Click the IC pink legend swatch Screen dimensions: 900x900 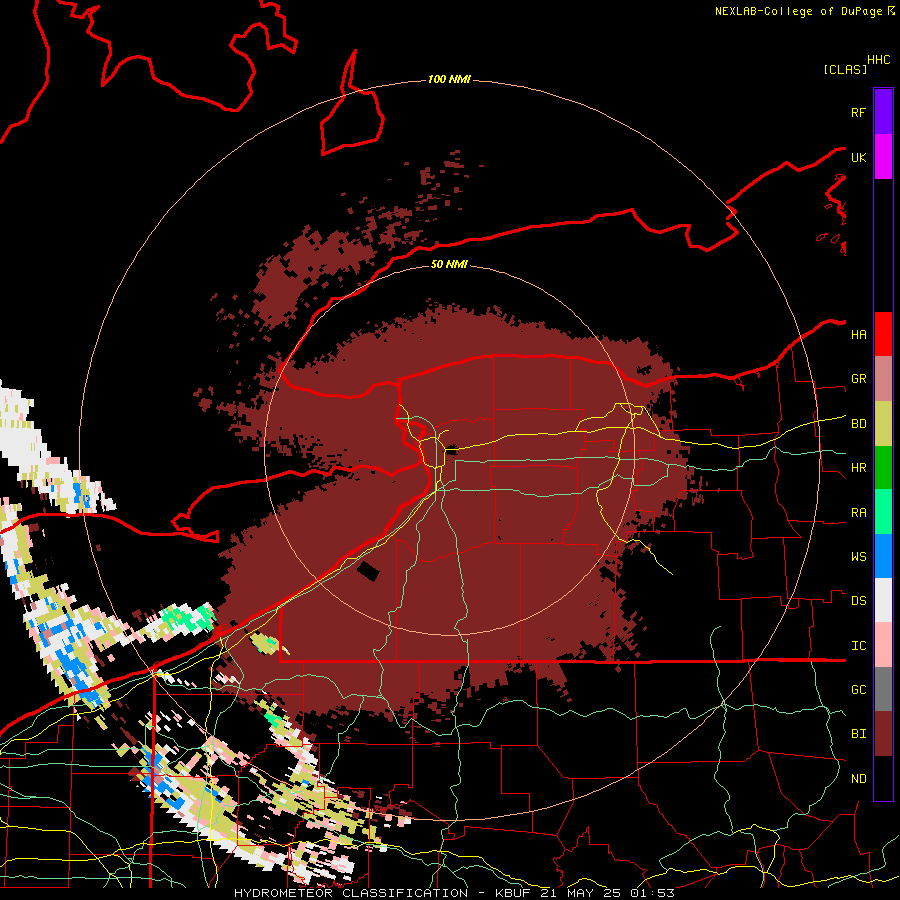click(x=883, y=645)
